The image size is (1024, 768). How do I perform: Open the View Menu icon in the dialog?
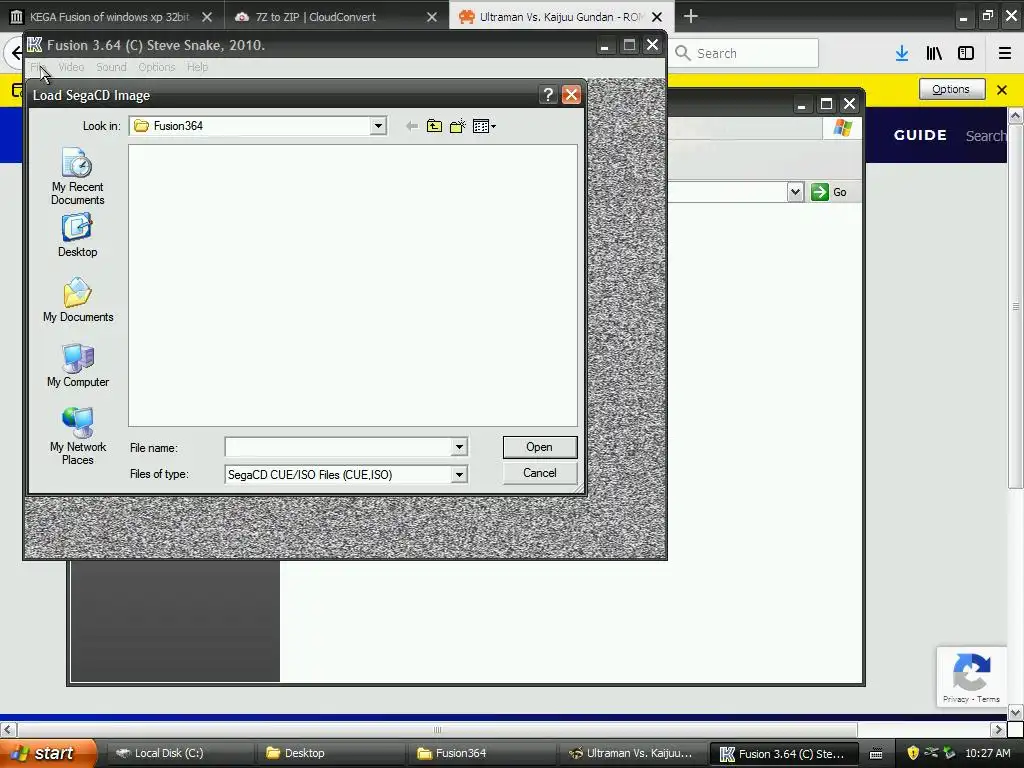click(x=484, y=126)
